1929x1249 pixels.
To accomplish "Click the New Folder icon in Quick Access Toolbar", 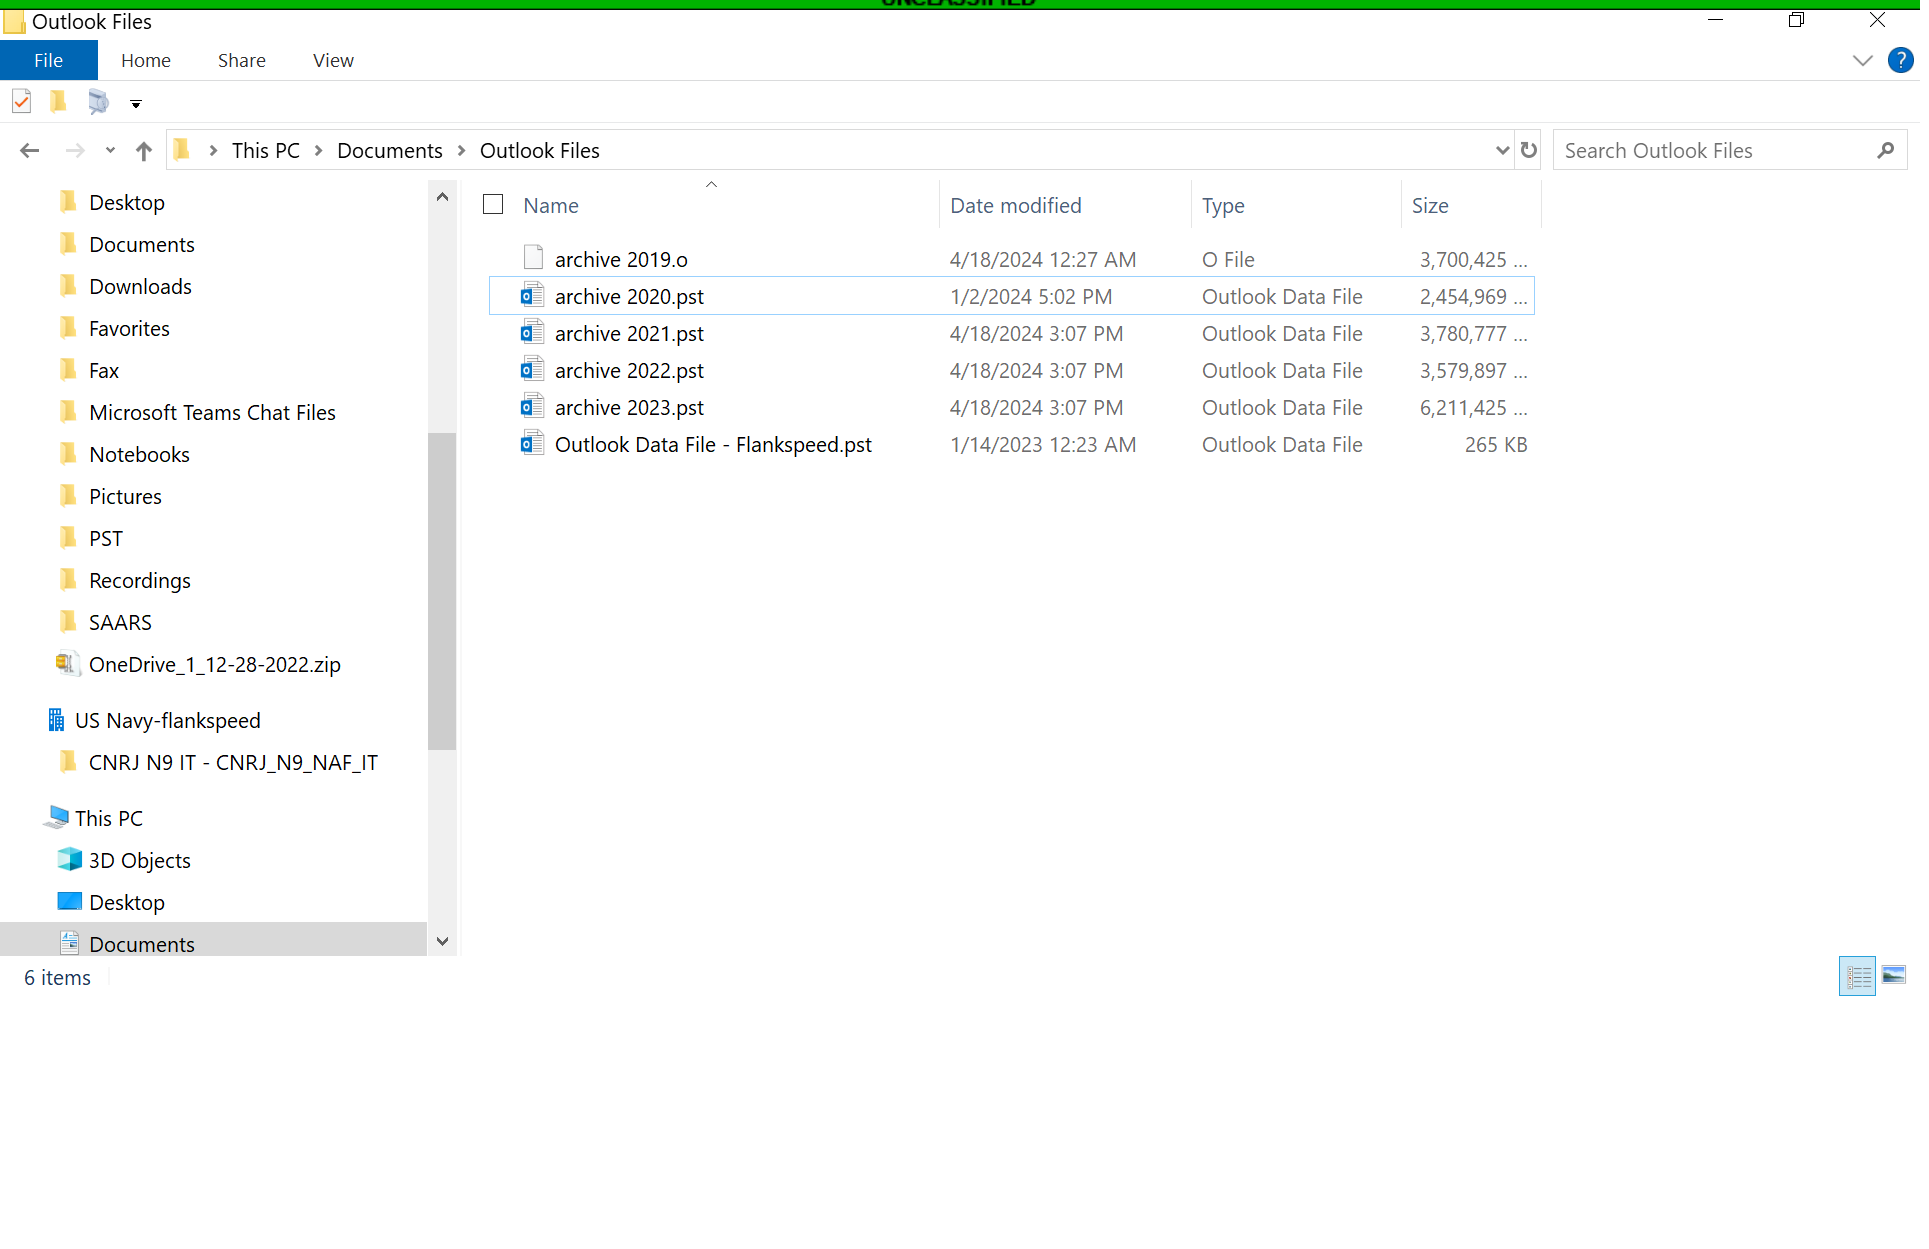I will (59, 102).
